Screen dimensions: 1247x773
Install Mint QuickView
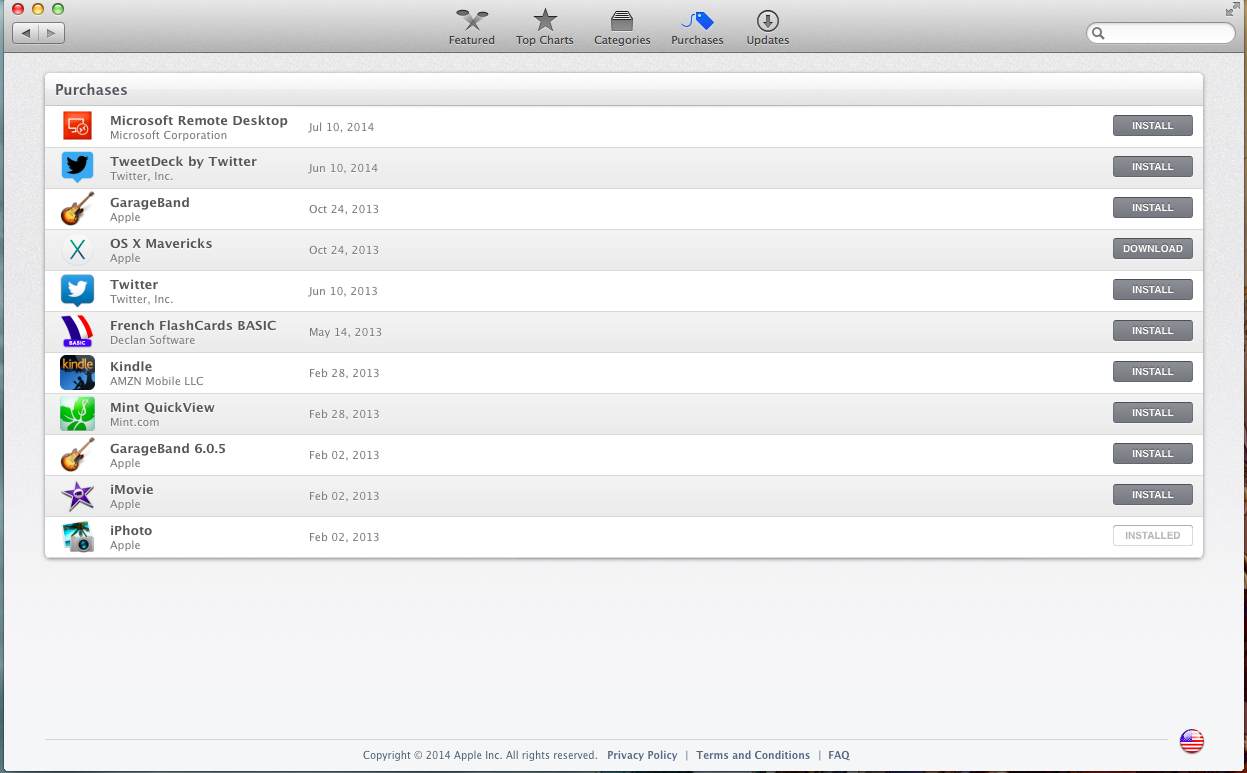pos(1152,413)
